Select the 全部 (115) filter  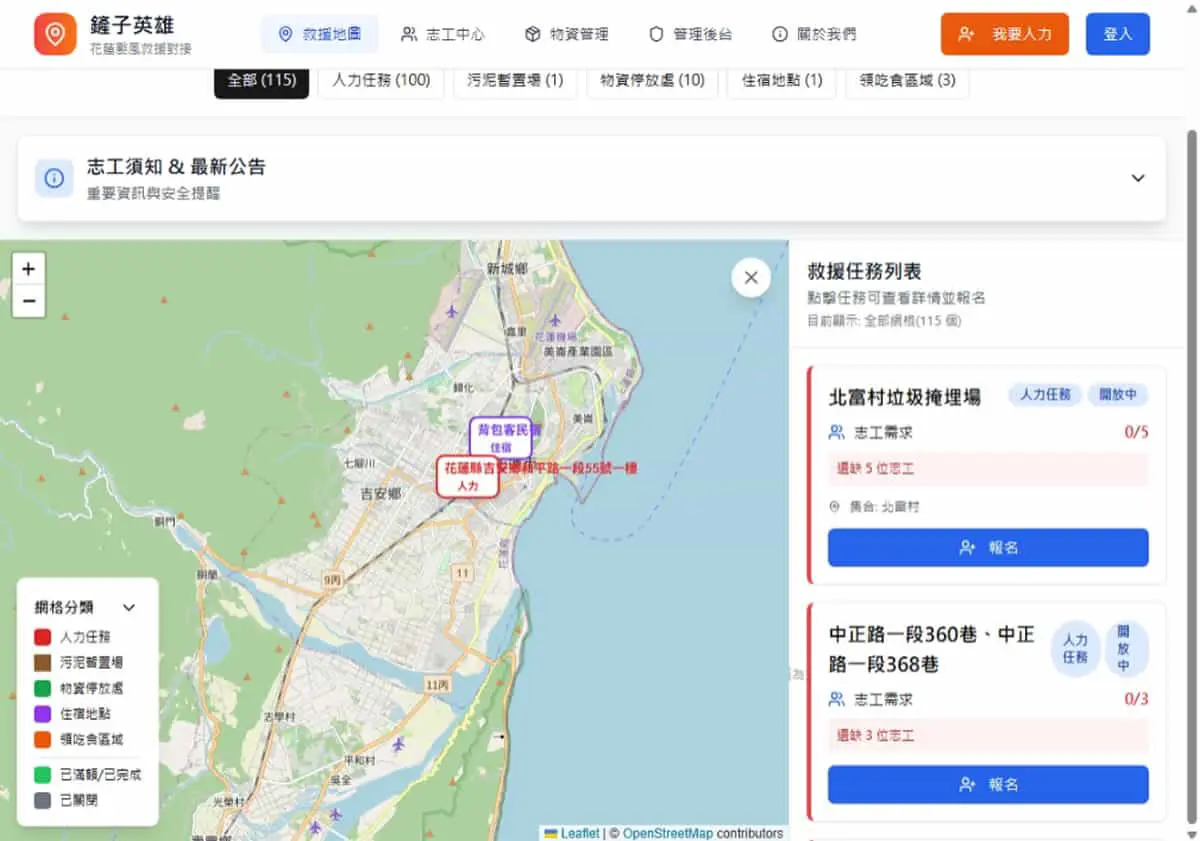[262, 80]
